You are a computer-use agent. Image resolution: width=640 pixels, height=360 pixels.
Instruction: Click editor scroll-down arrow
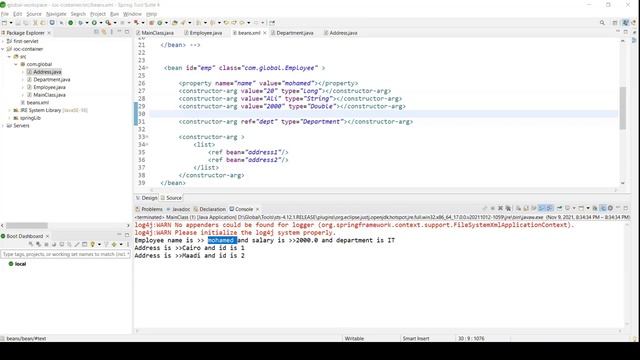[622, 183]
